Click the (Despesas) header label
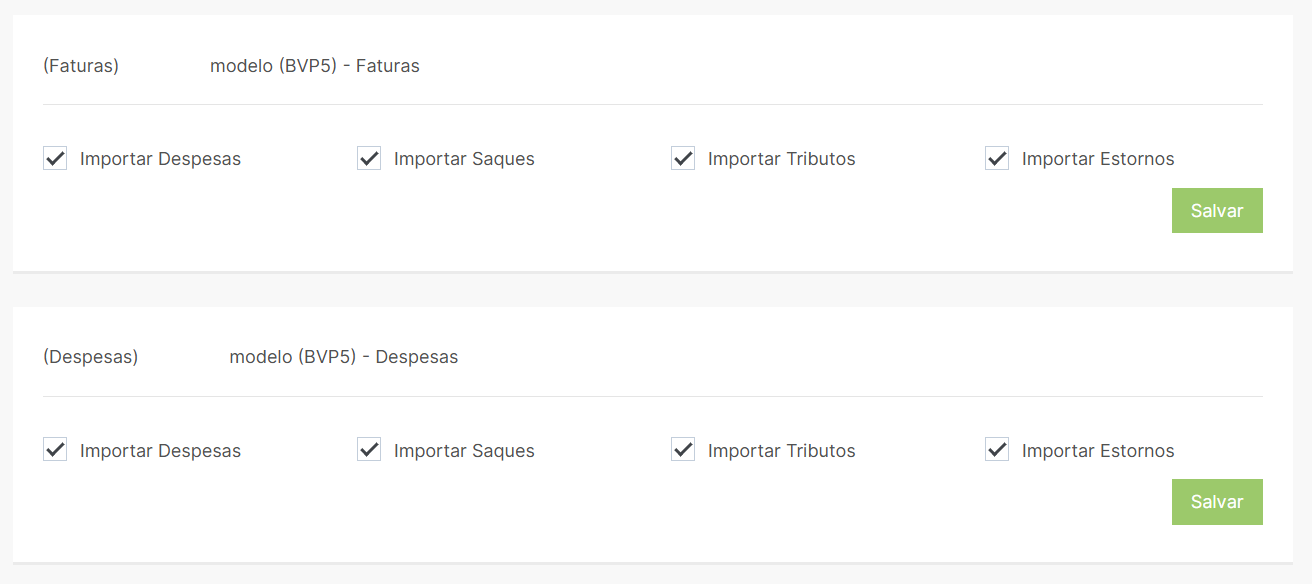The height and width of the screenshot is (584, 1312). [90, 357]
